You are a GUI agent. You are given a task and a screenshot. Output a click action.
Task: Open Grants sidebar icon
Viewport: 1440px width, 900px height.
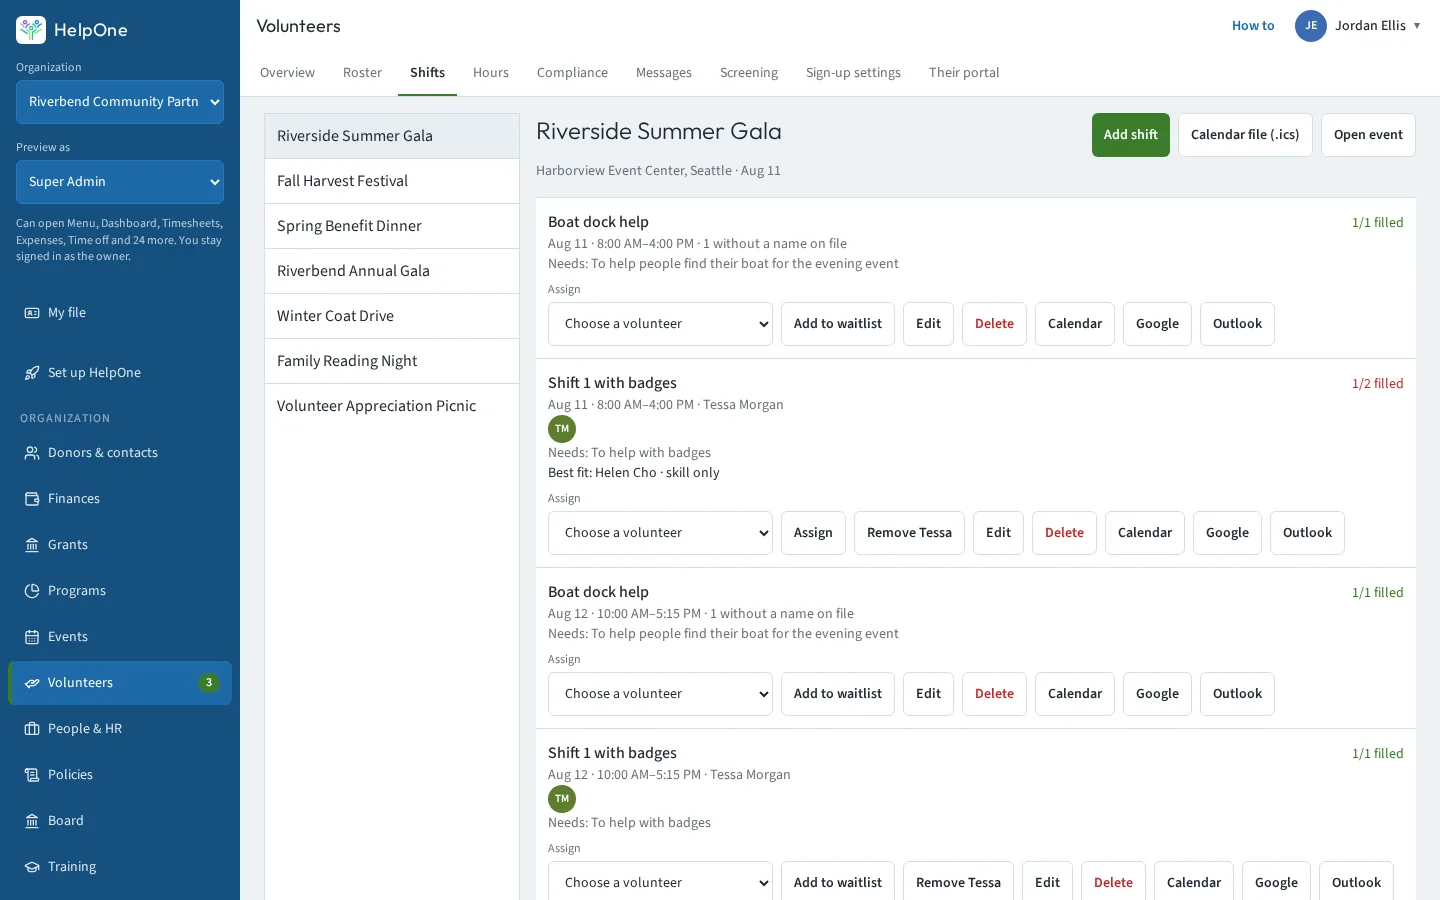pos(32,545)
